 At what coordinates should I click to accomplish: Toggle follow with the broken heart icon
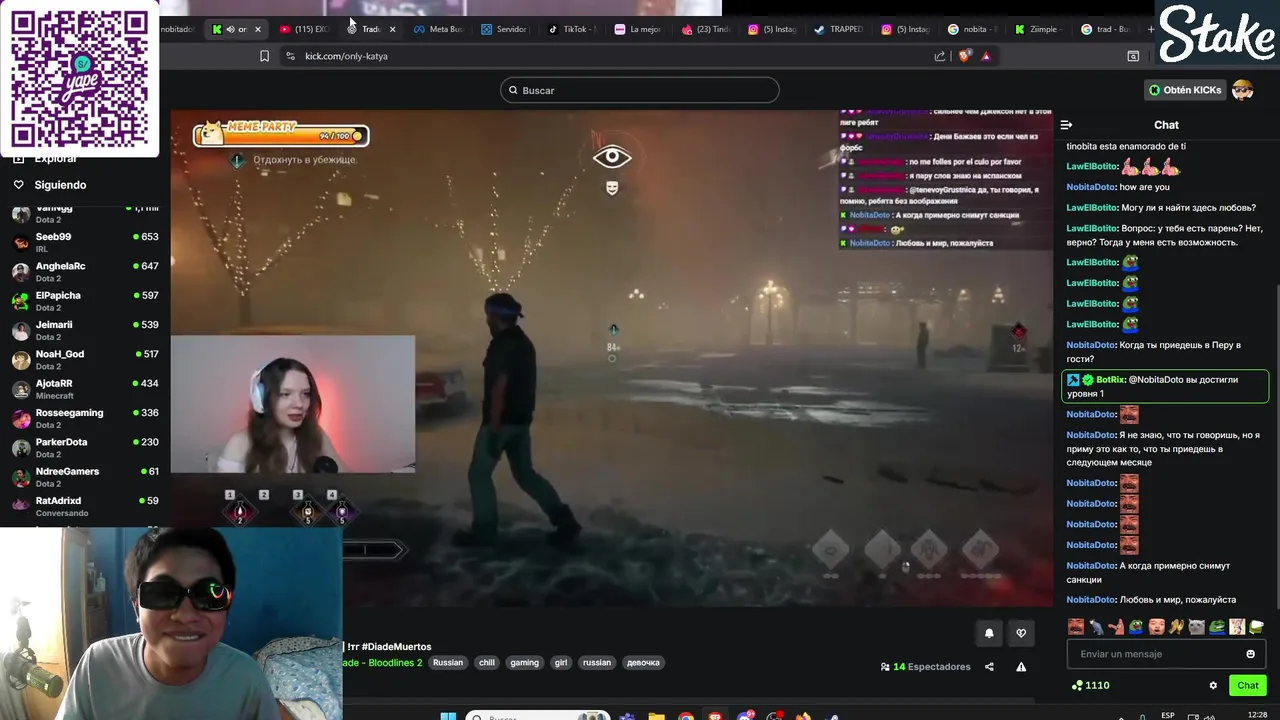[x=1021, y=633]
